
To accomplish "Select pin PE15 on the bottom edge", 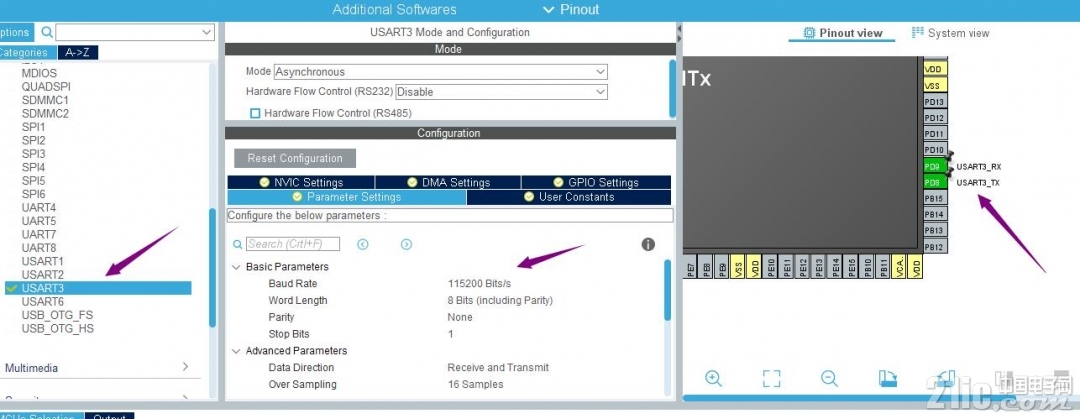I will click(851, 266).
